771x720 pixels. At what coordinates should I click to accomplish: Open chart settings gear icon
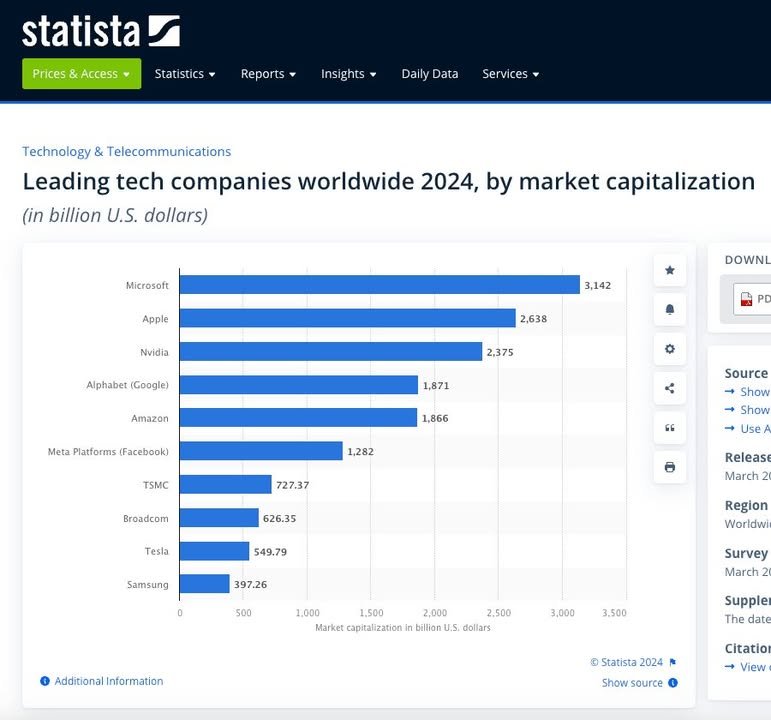(669, 349)
